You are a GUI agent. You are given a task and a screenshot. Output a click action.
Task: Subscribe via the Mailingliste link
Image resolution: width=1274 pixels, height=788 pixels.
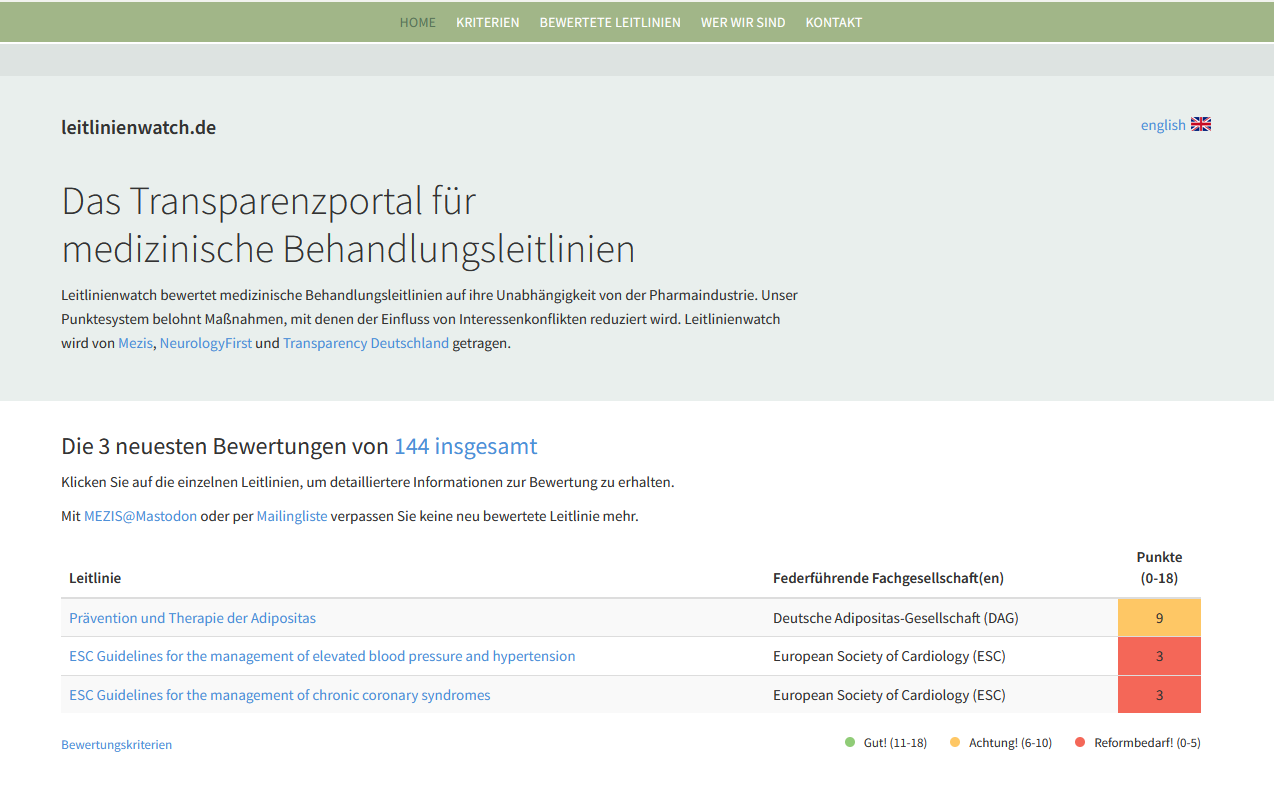[291, 516]
